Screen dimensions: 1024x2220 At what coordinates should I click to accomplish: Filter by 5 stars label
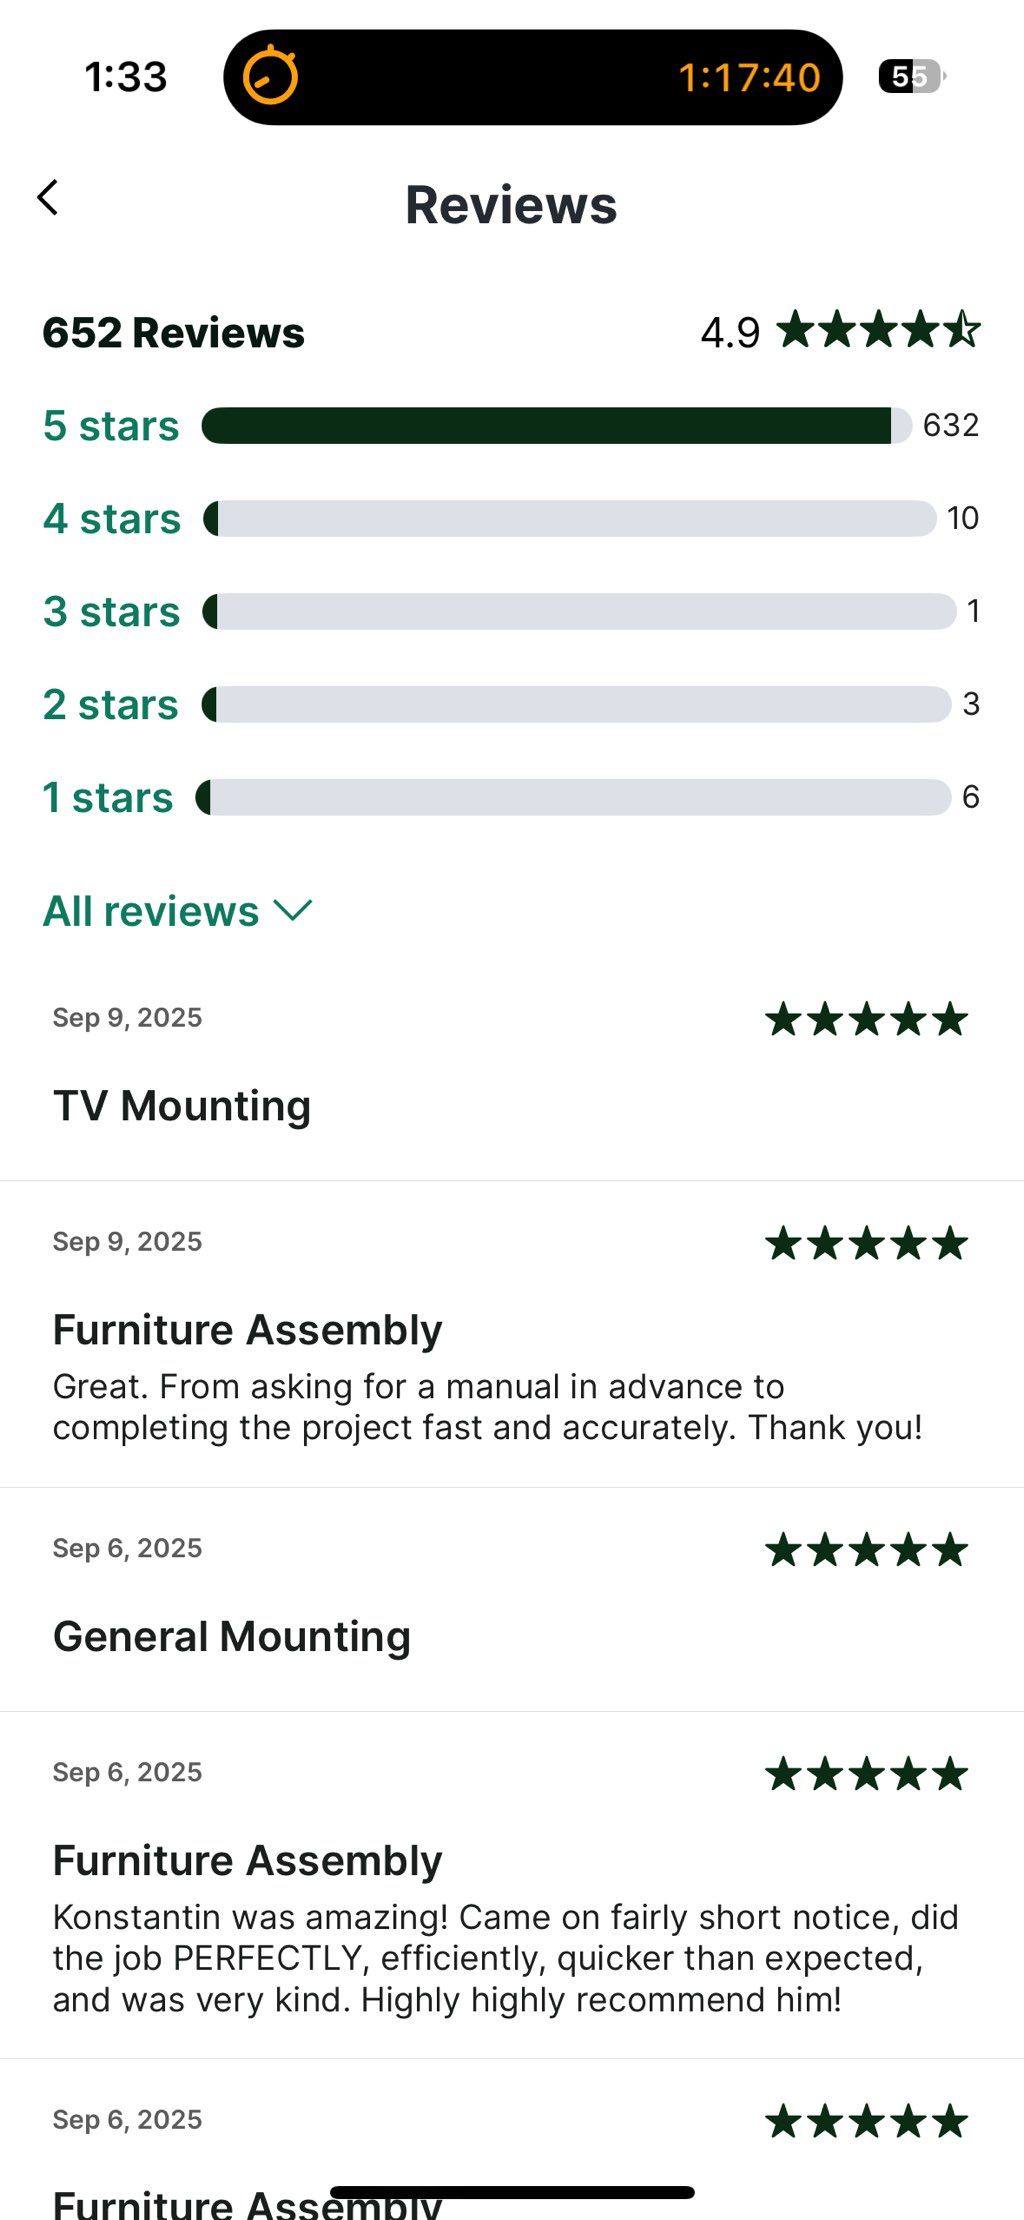click(111, 426)
